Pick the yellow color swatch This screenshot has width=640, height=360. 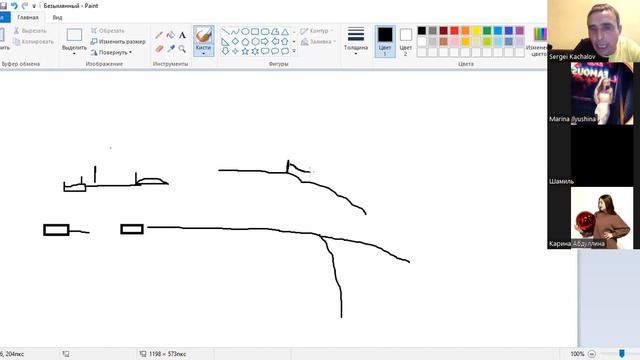(476, 31)
